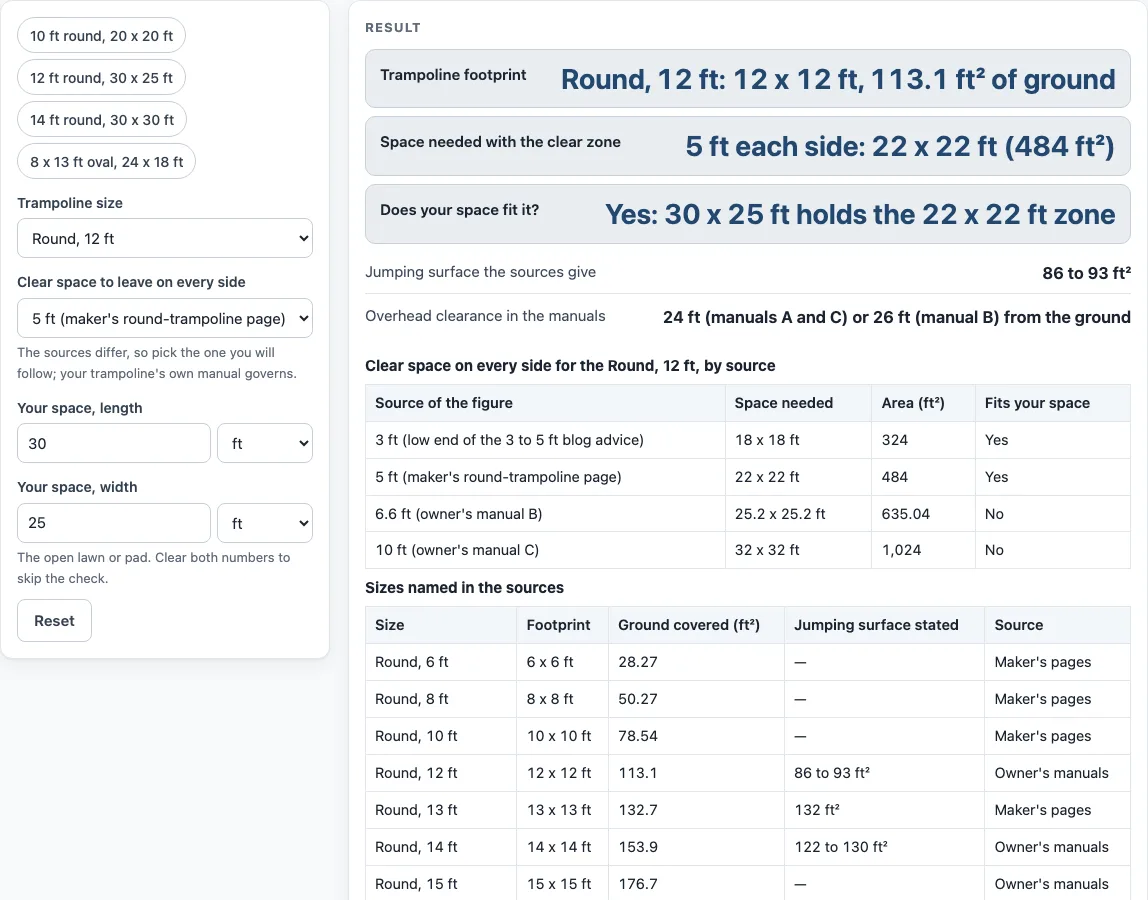Click the '25.2 x 25.2 ft' space needed cell
Image resolution: width=1148 pixels, height=900 pixels.
pos(798,513)
